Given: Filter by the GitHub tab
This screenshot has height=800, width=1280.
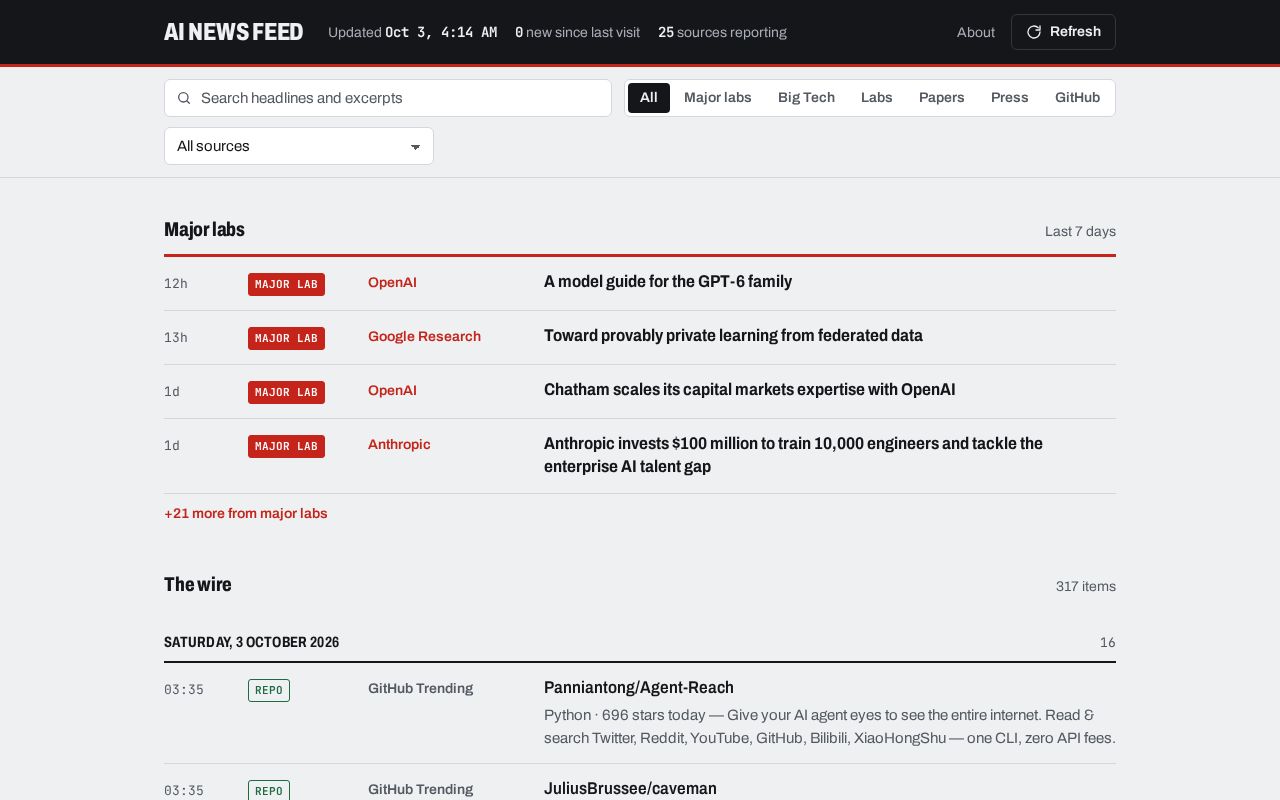Looking at the screenshot, I should pos(1078,98).
